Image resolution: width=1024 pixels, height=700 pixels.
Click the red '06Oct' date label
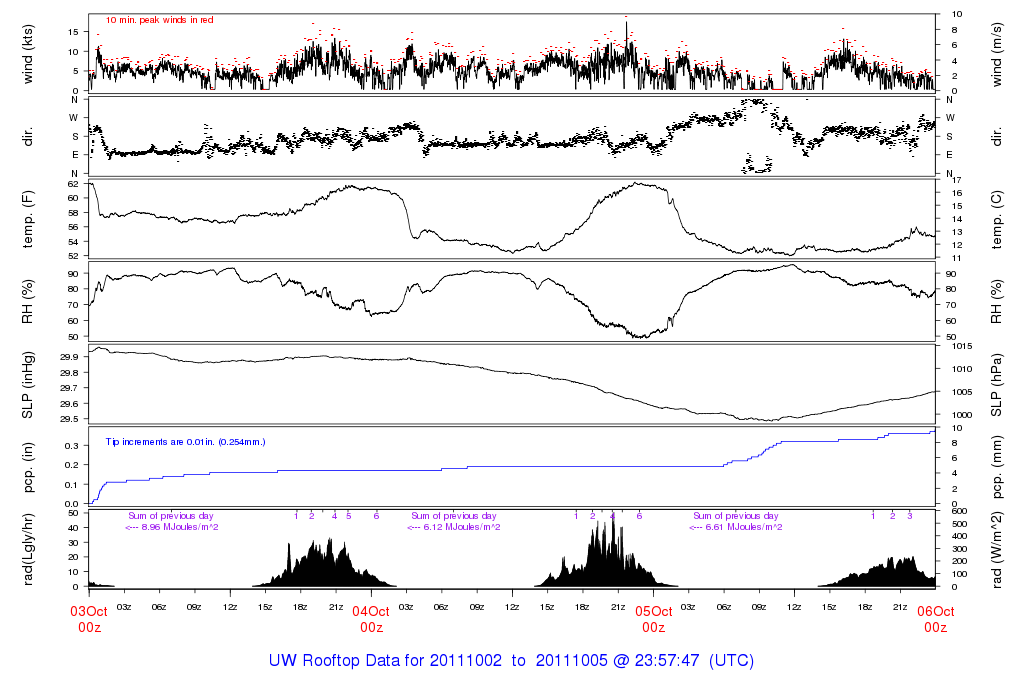936,612
